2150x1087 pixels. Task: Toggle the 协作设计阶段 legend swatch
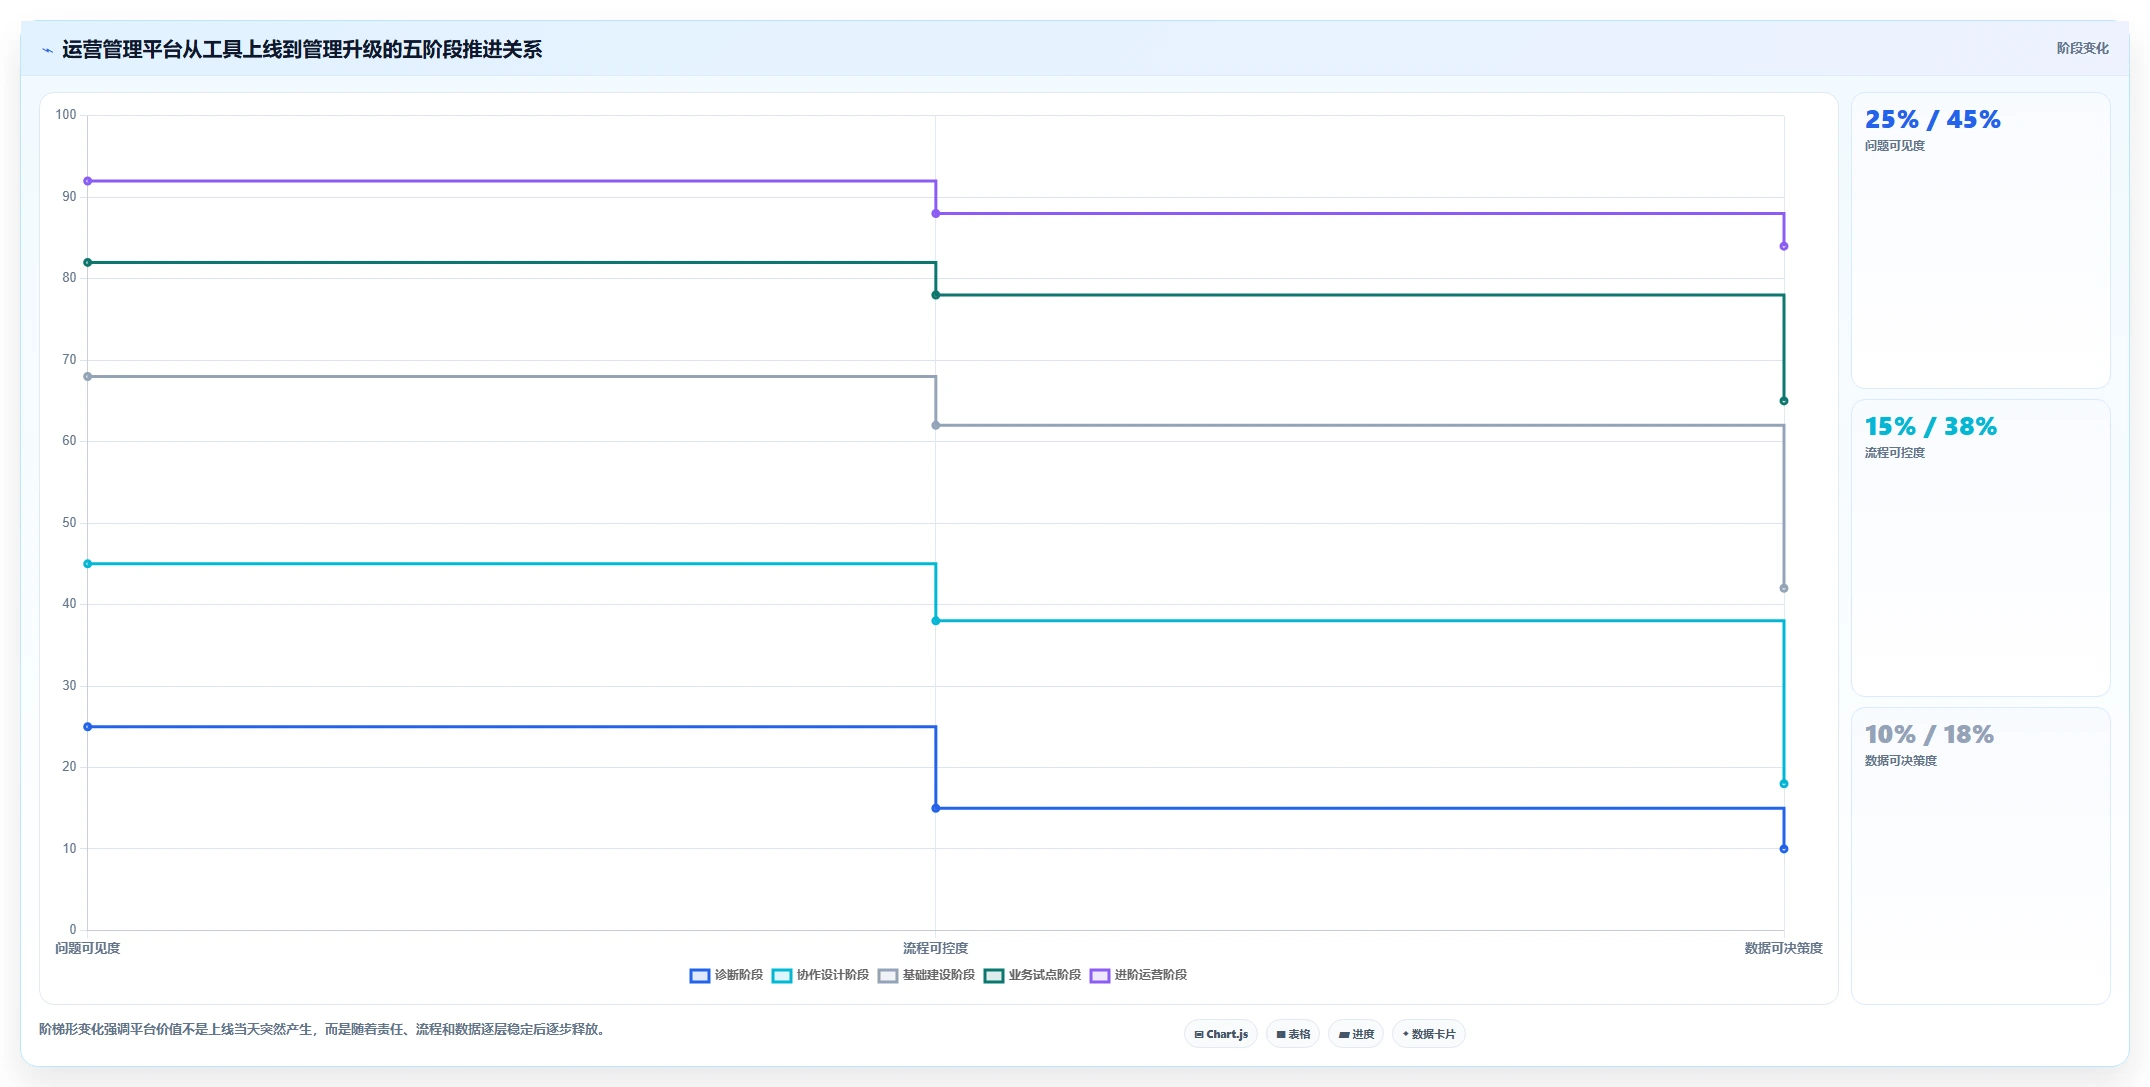(x=782, y=976)
